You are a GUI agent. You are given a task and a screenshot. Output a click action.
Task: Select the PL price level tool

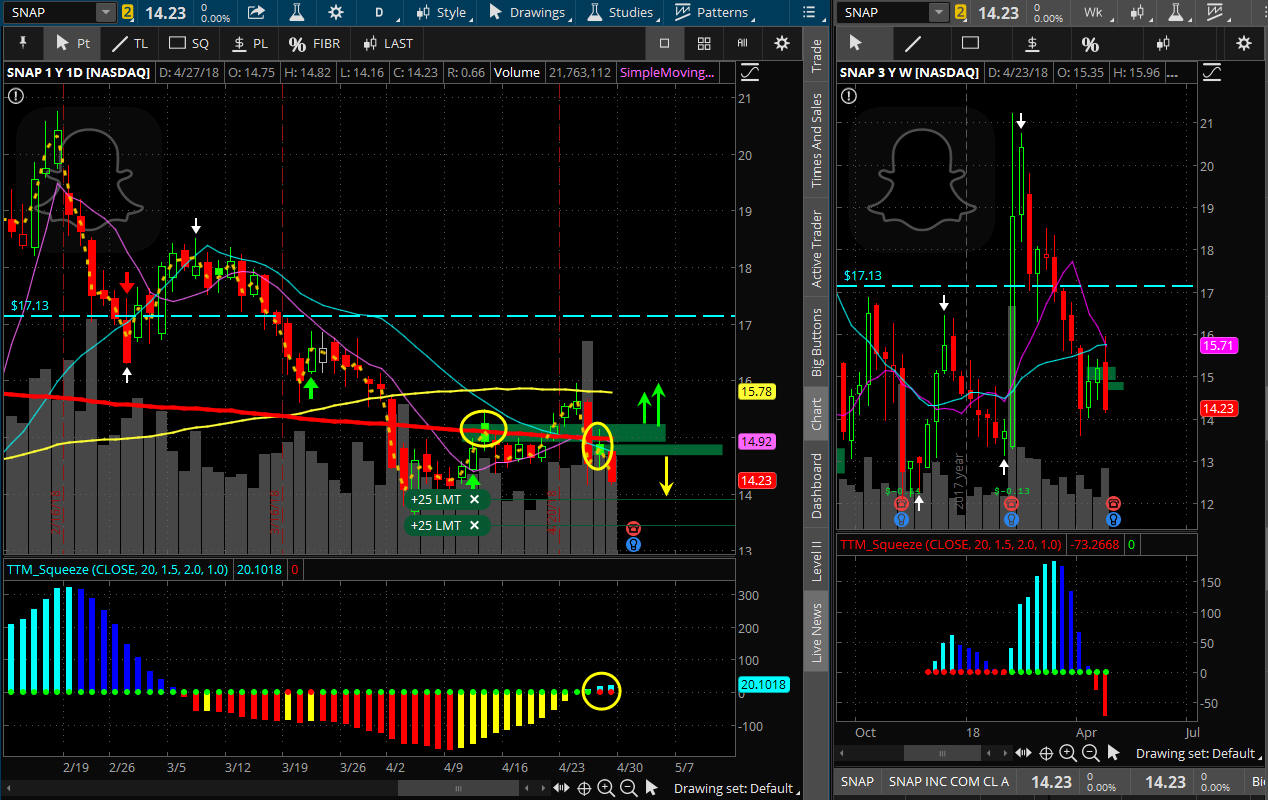point(250,44)
